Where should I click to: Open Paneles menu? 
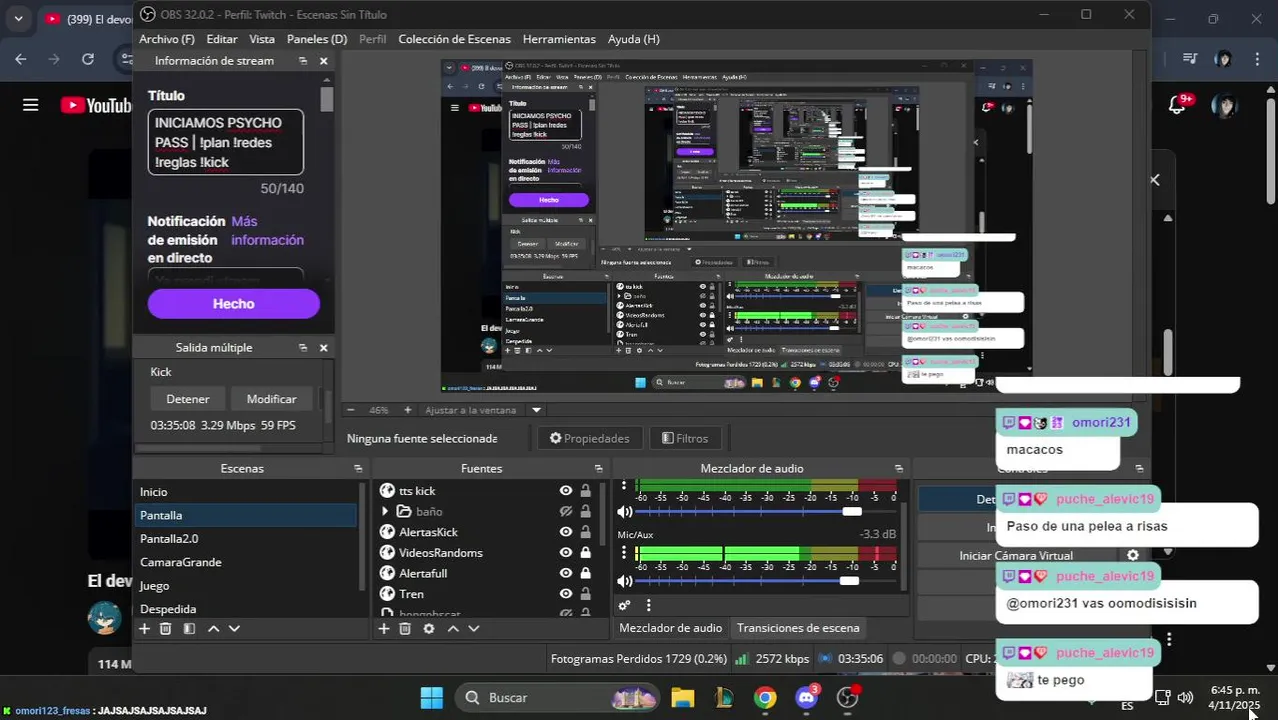(x=317, y=39)
